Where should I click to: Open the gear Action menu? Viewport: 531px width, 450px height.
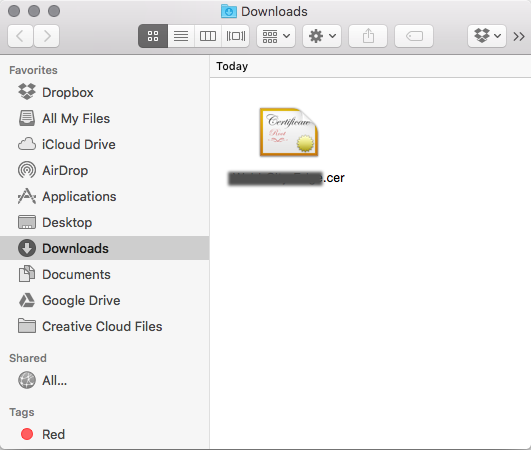[322, 36]
